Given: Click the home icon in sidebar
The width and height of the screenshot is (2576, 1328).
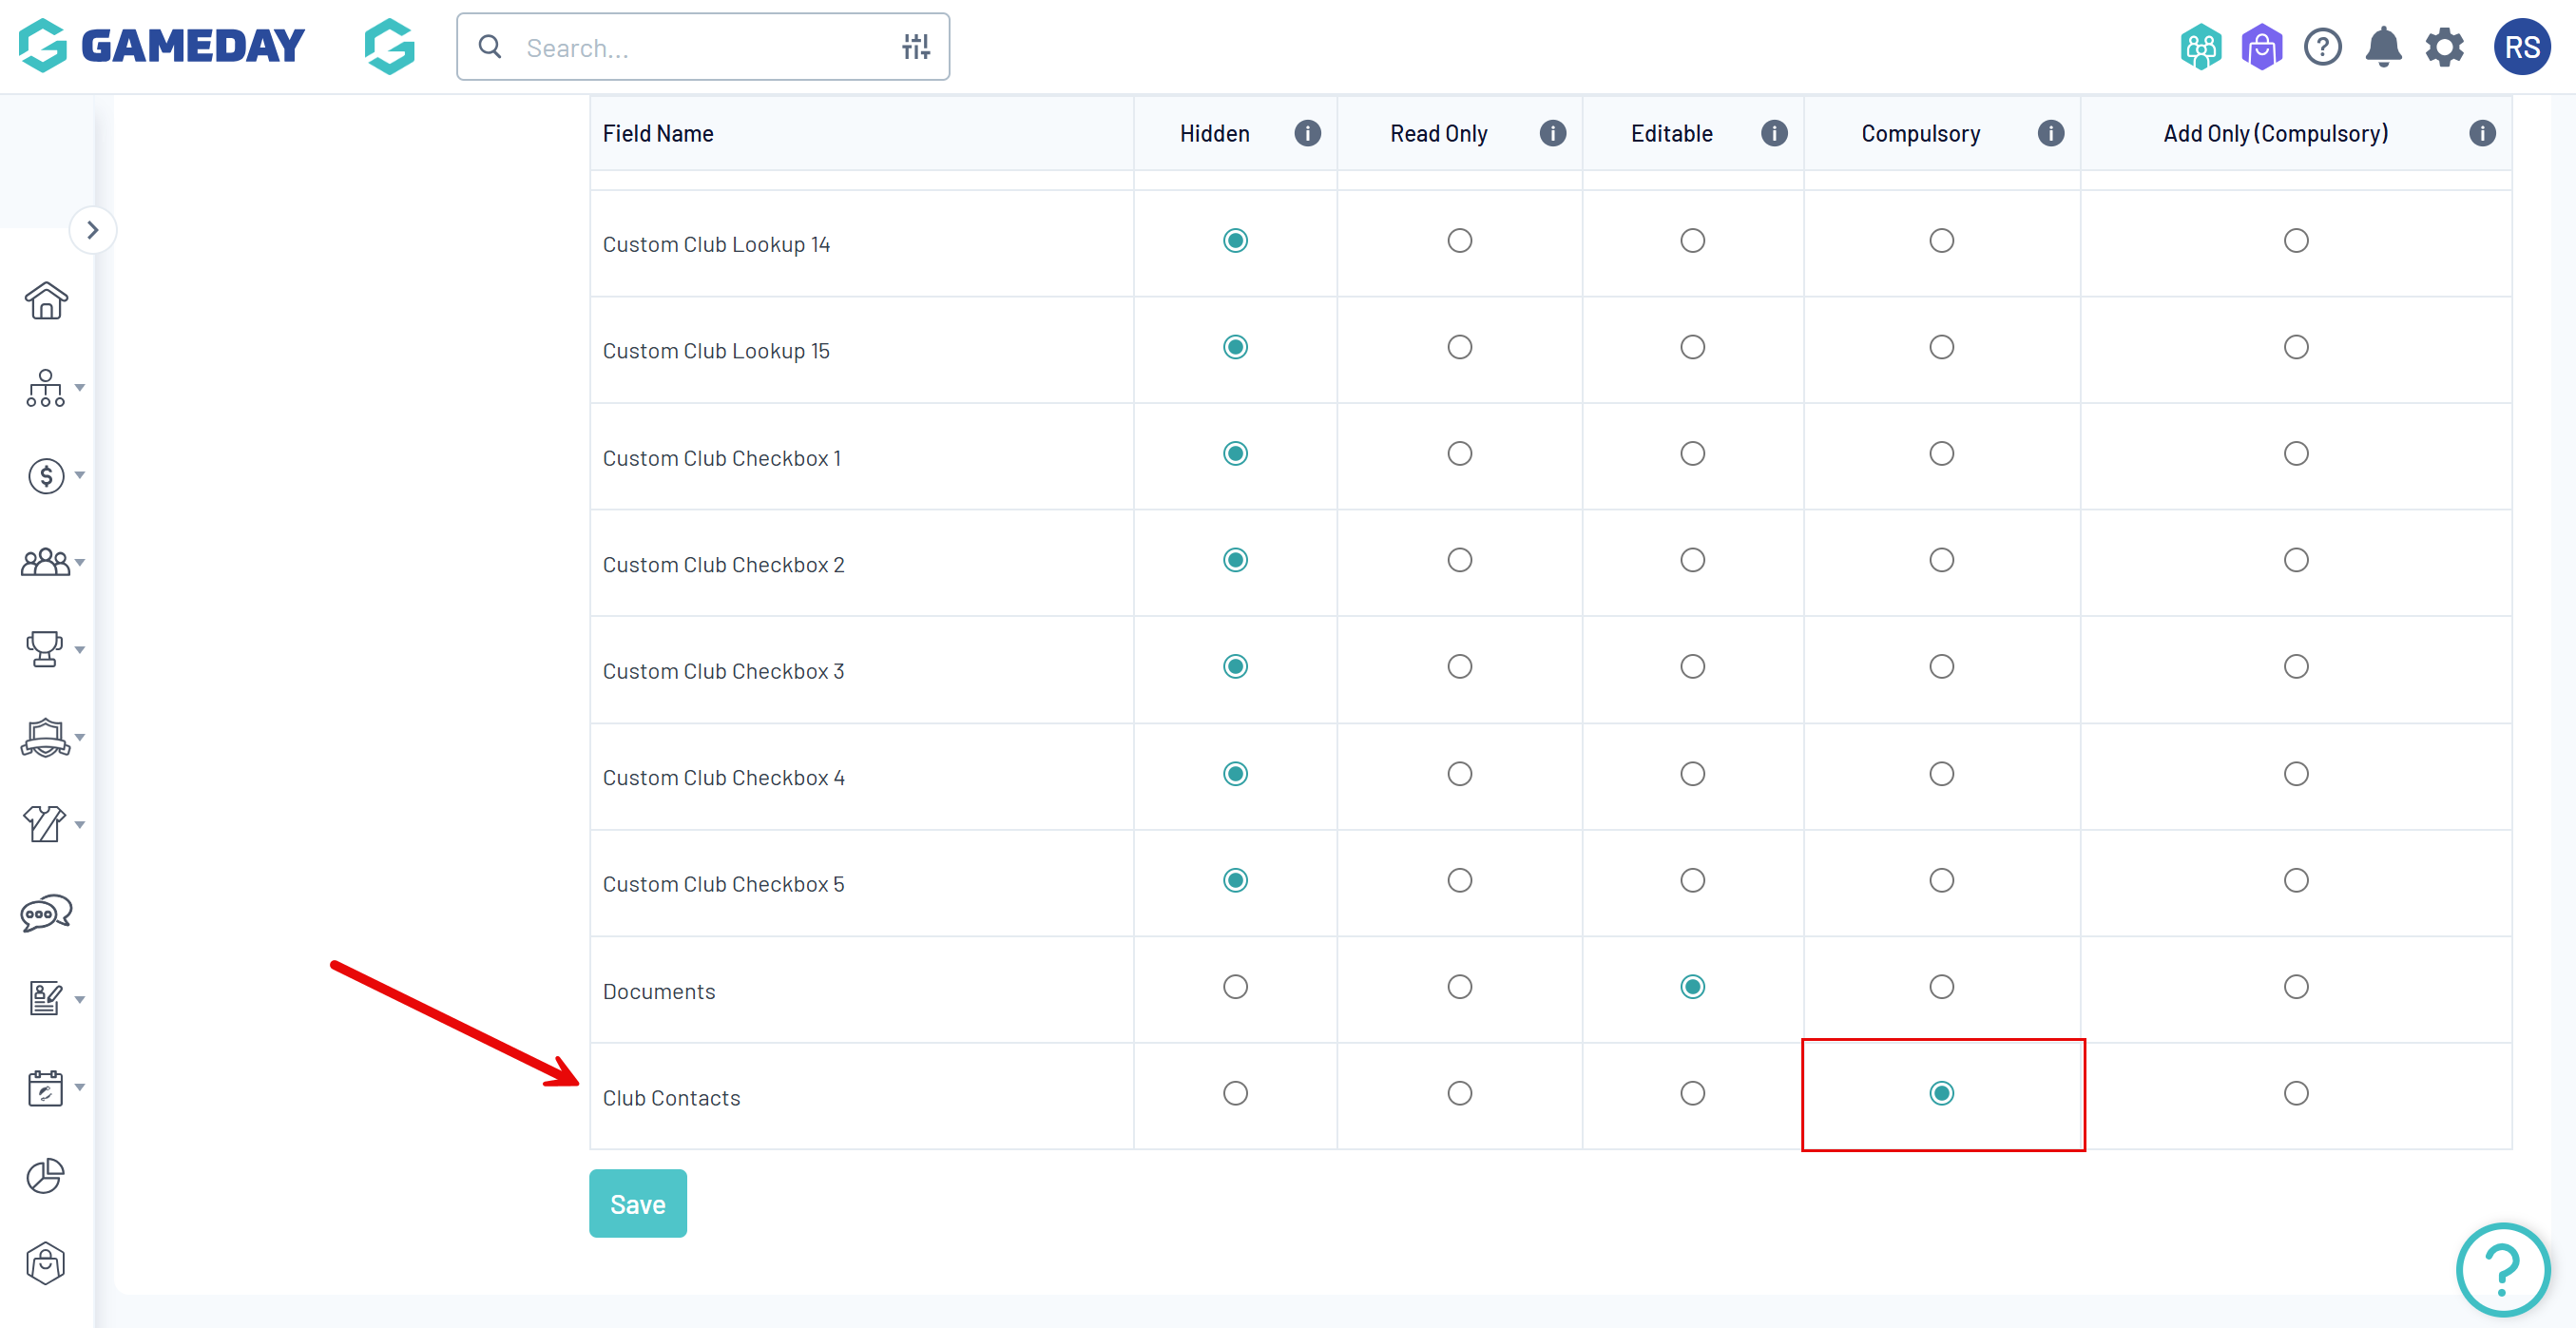Looking at the screenshot, I should (46, 300).
